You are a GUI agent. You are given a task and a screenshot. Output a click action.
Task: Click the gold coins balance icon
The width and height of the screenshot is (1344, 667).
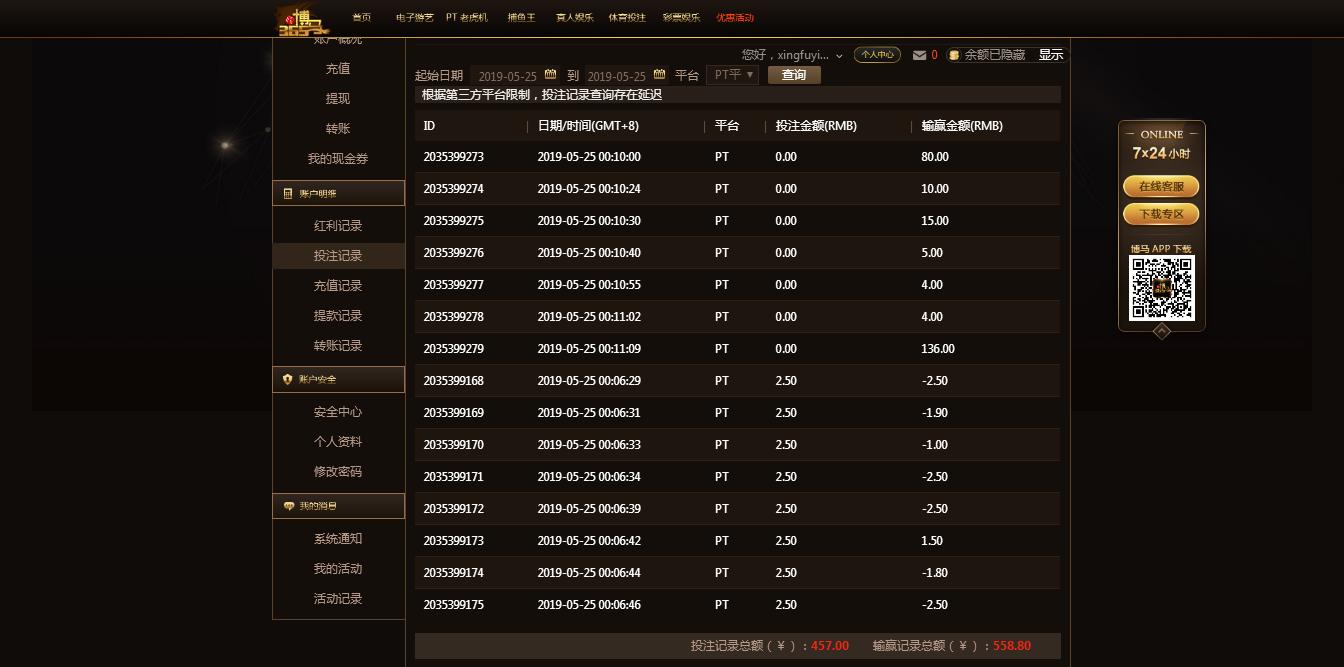click(954, 55)
